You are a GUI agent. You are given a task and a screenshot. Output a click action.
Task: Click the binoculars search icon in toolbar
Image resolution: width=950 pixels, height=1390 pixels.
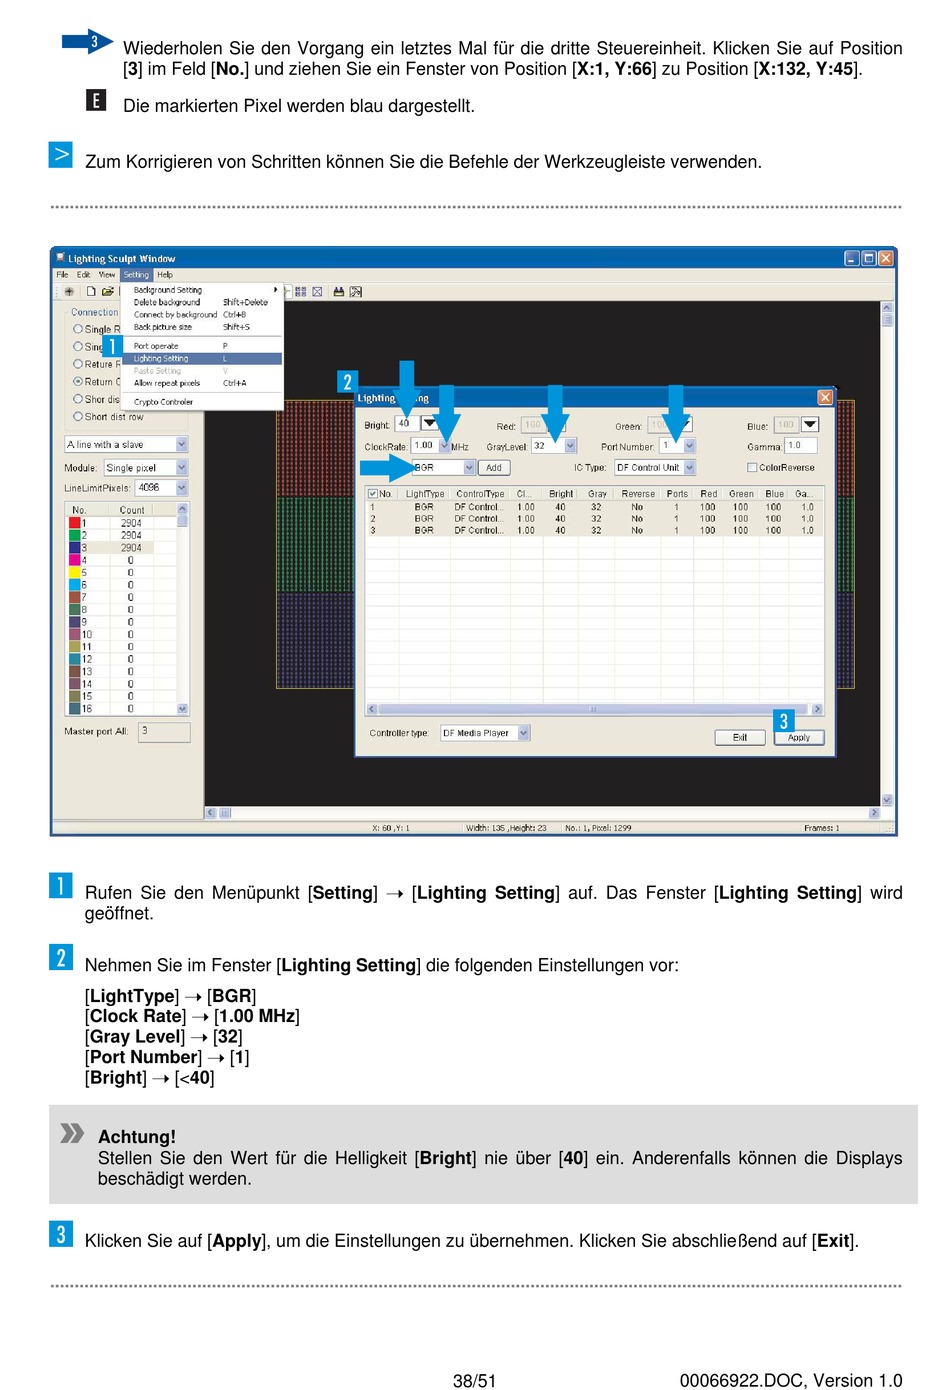[x=339, y=292]
